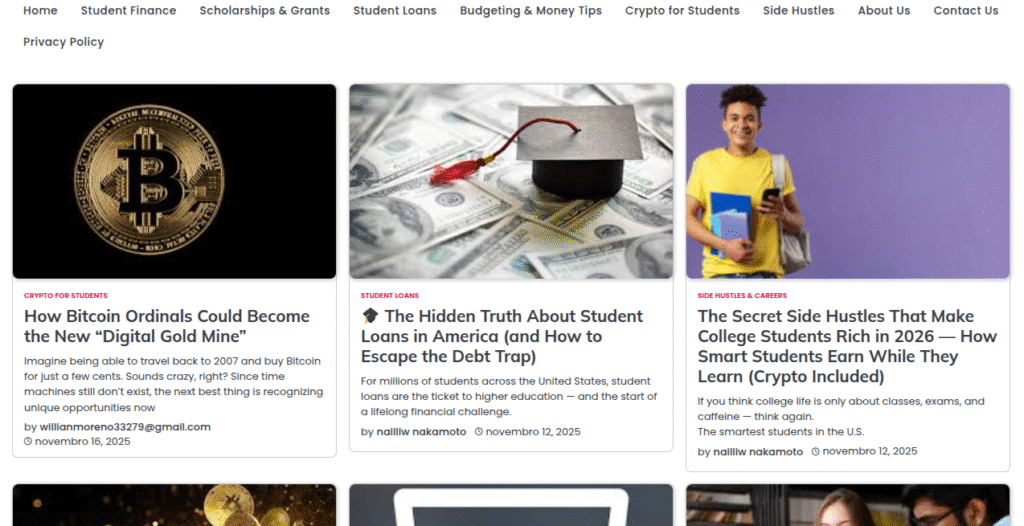Navigate to Student Loans in the navbar
The width and height of the screenshot is (1024, 526).
394,10
